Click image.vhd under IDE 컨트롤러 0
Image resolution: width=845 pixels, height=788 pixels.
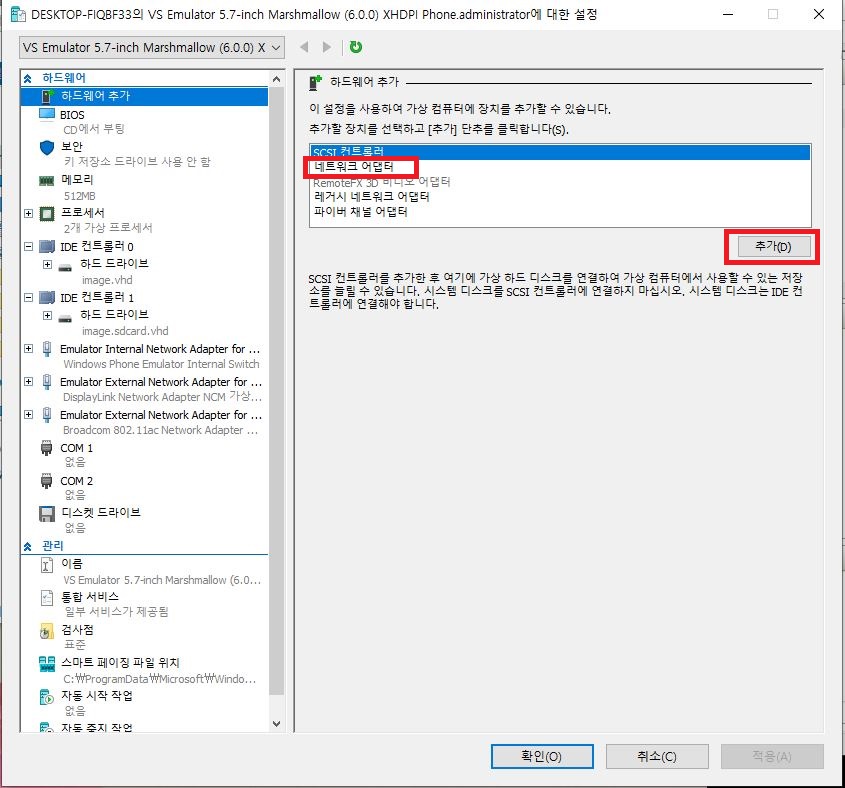tap(107, 280)
